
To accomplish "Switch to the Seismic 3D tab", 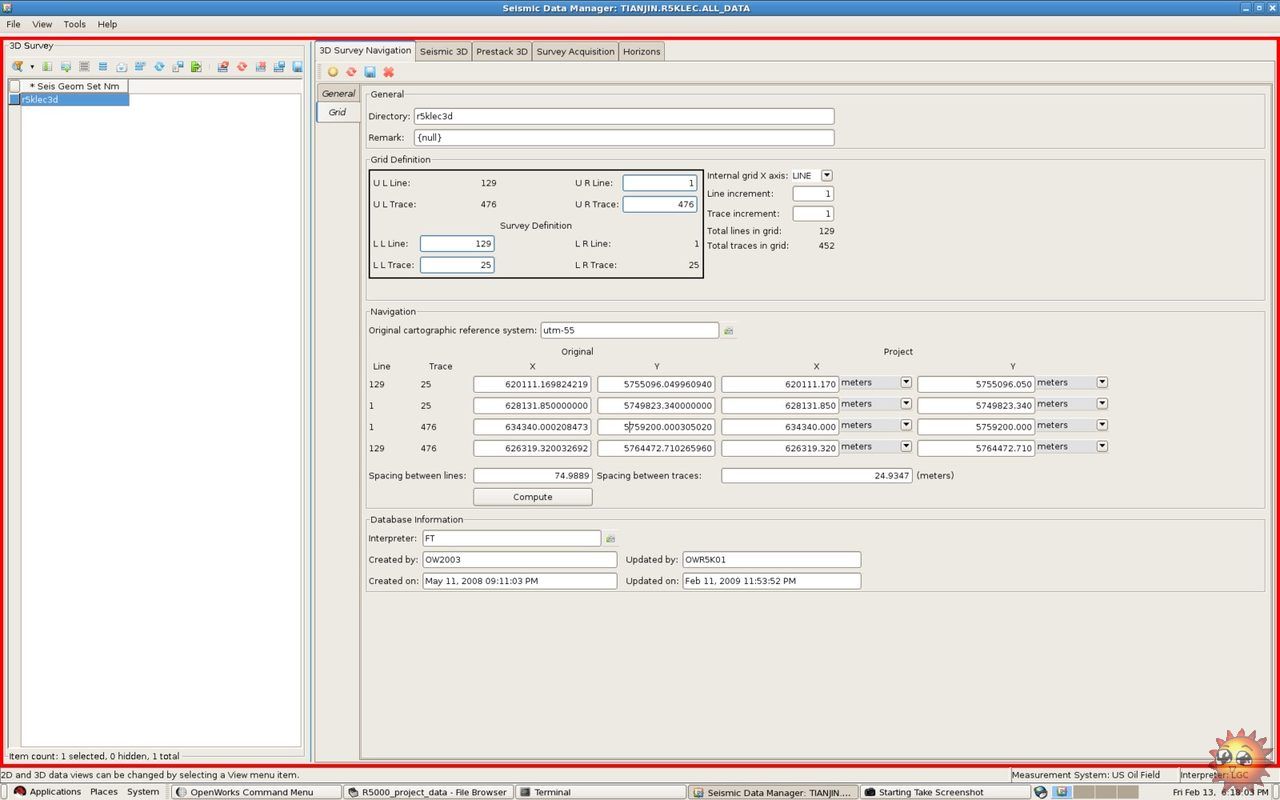I will (x=443, y=51).
